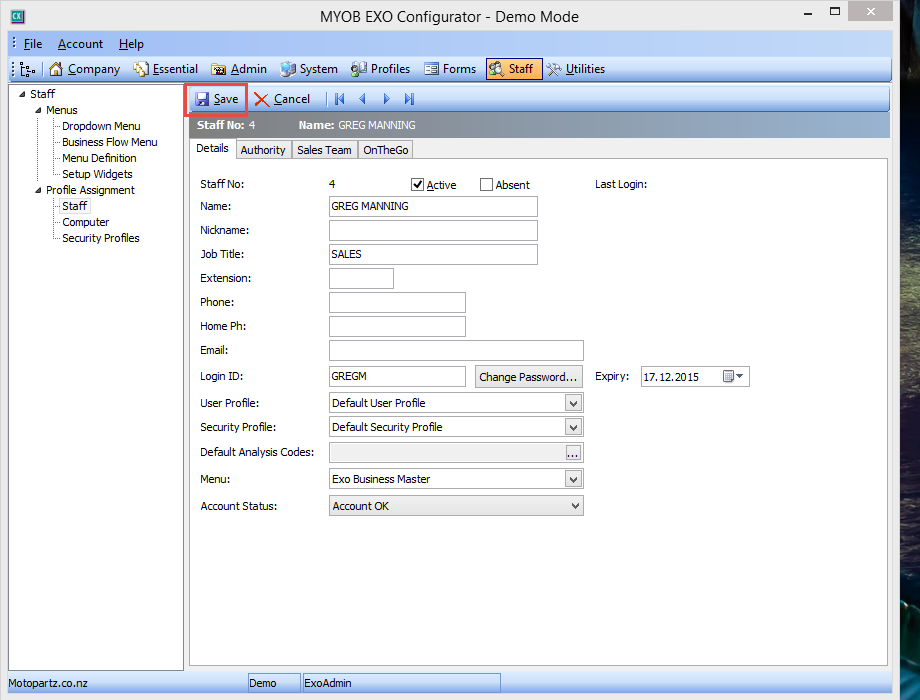Open the Security Profile dropdown
920x700 pixels.
pyautogui.click(x=573, y=427)
